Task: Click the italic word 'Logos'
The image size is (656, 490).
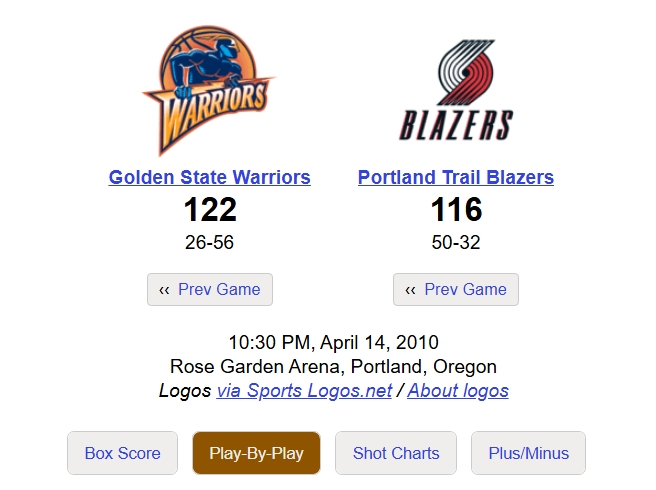Action: point(185,391)
